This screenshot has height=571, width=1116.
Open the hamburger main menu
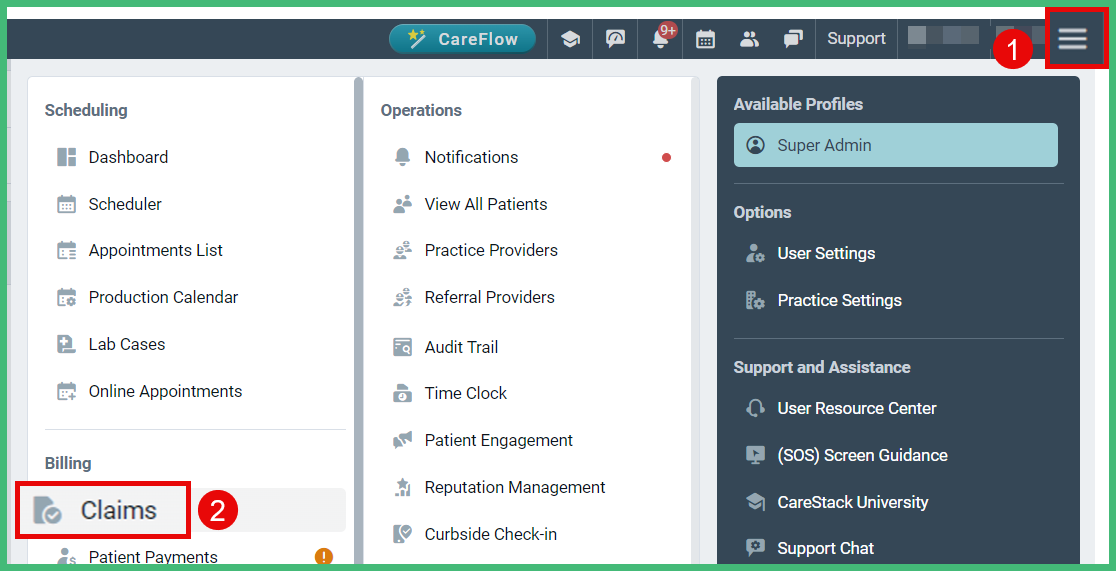1072,38
